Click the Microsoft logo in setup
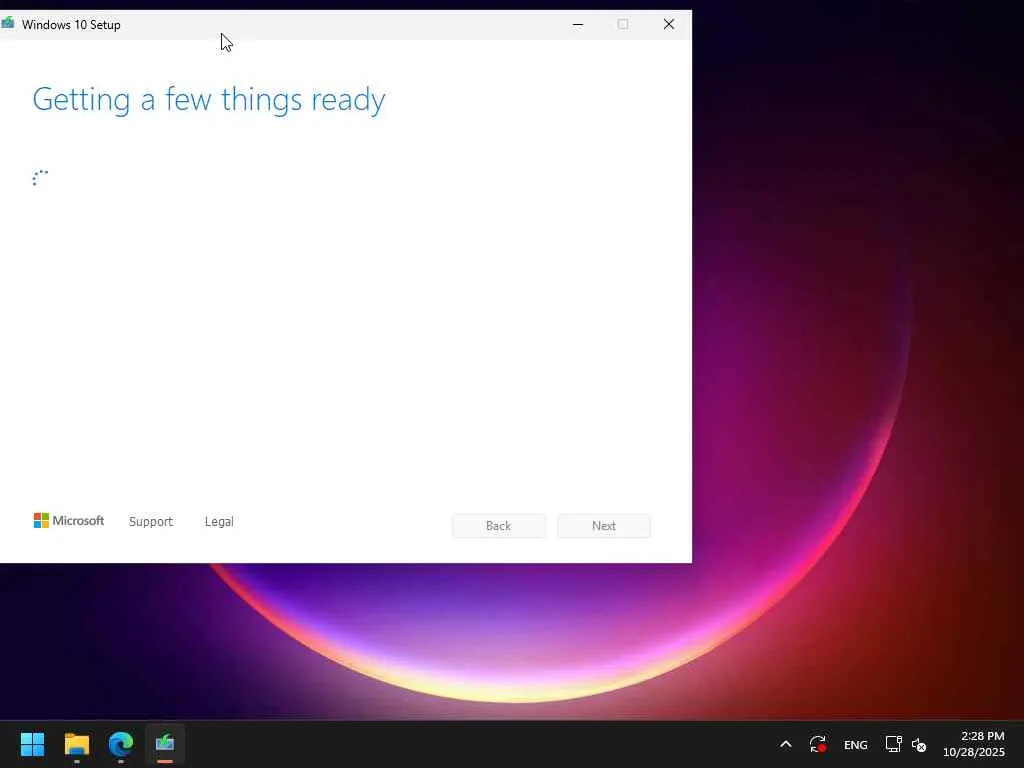This screenshot has height=768, width=1024. coord(69,520)
